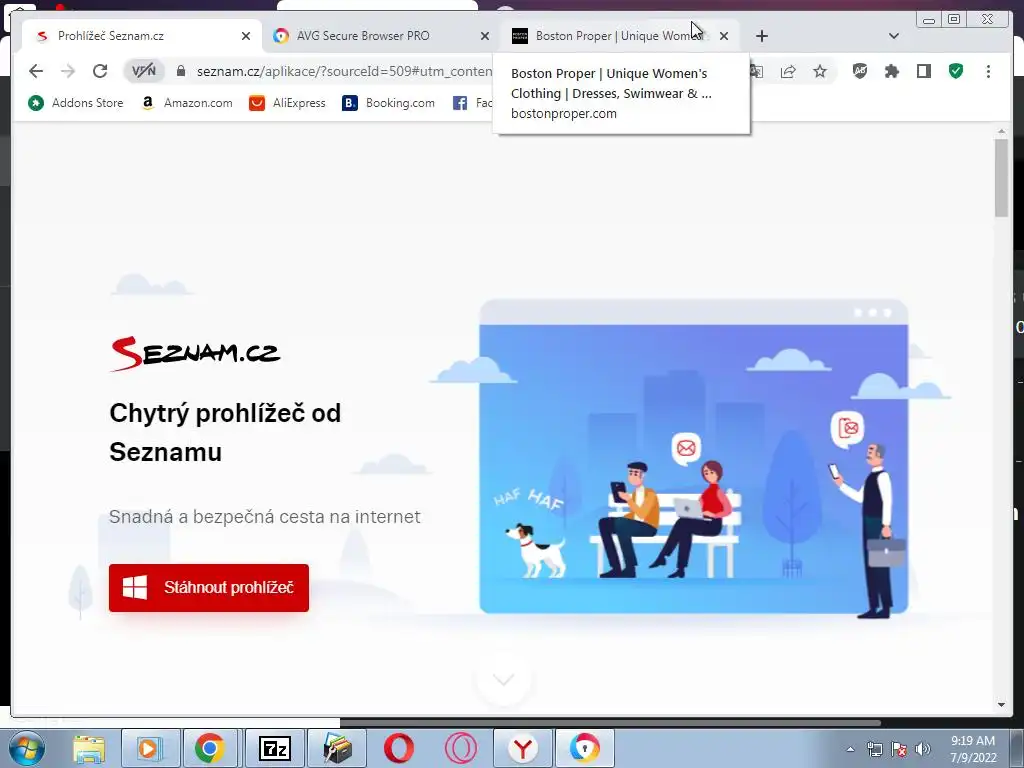Open the Windows Start menu
Image resolution: width=1024 pixels, height=768 pixels.
pos(26,748)
